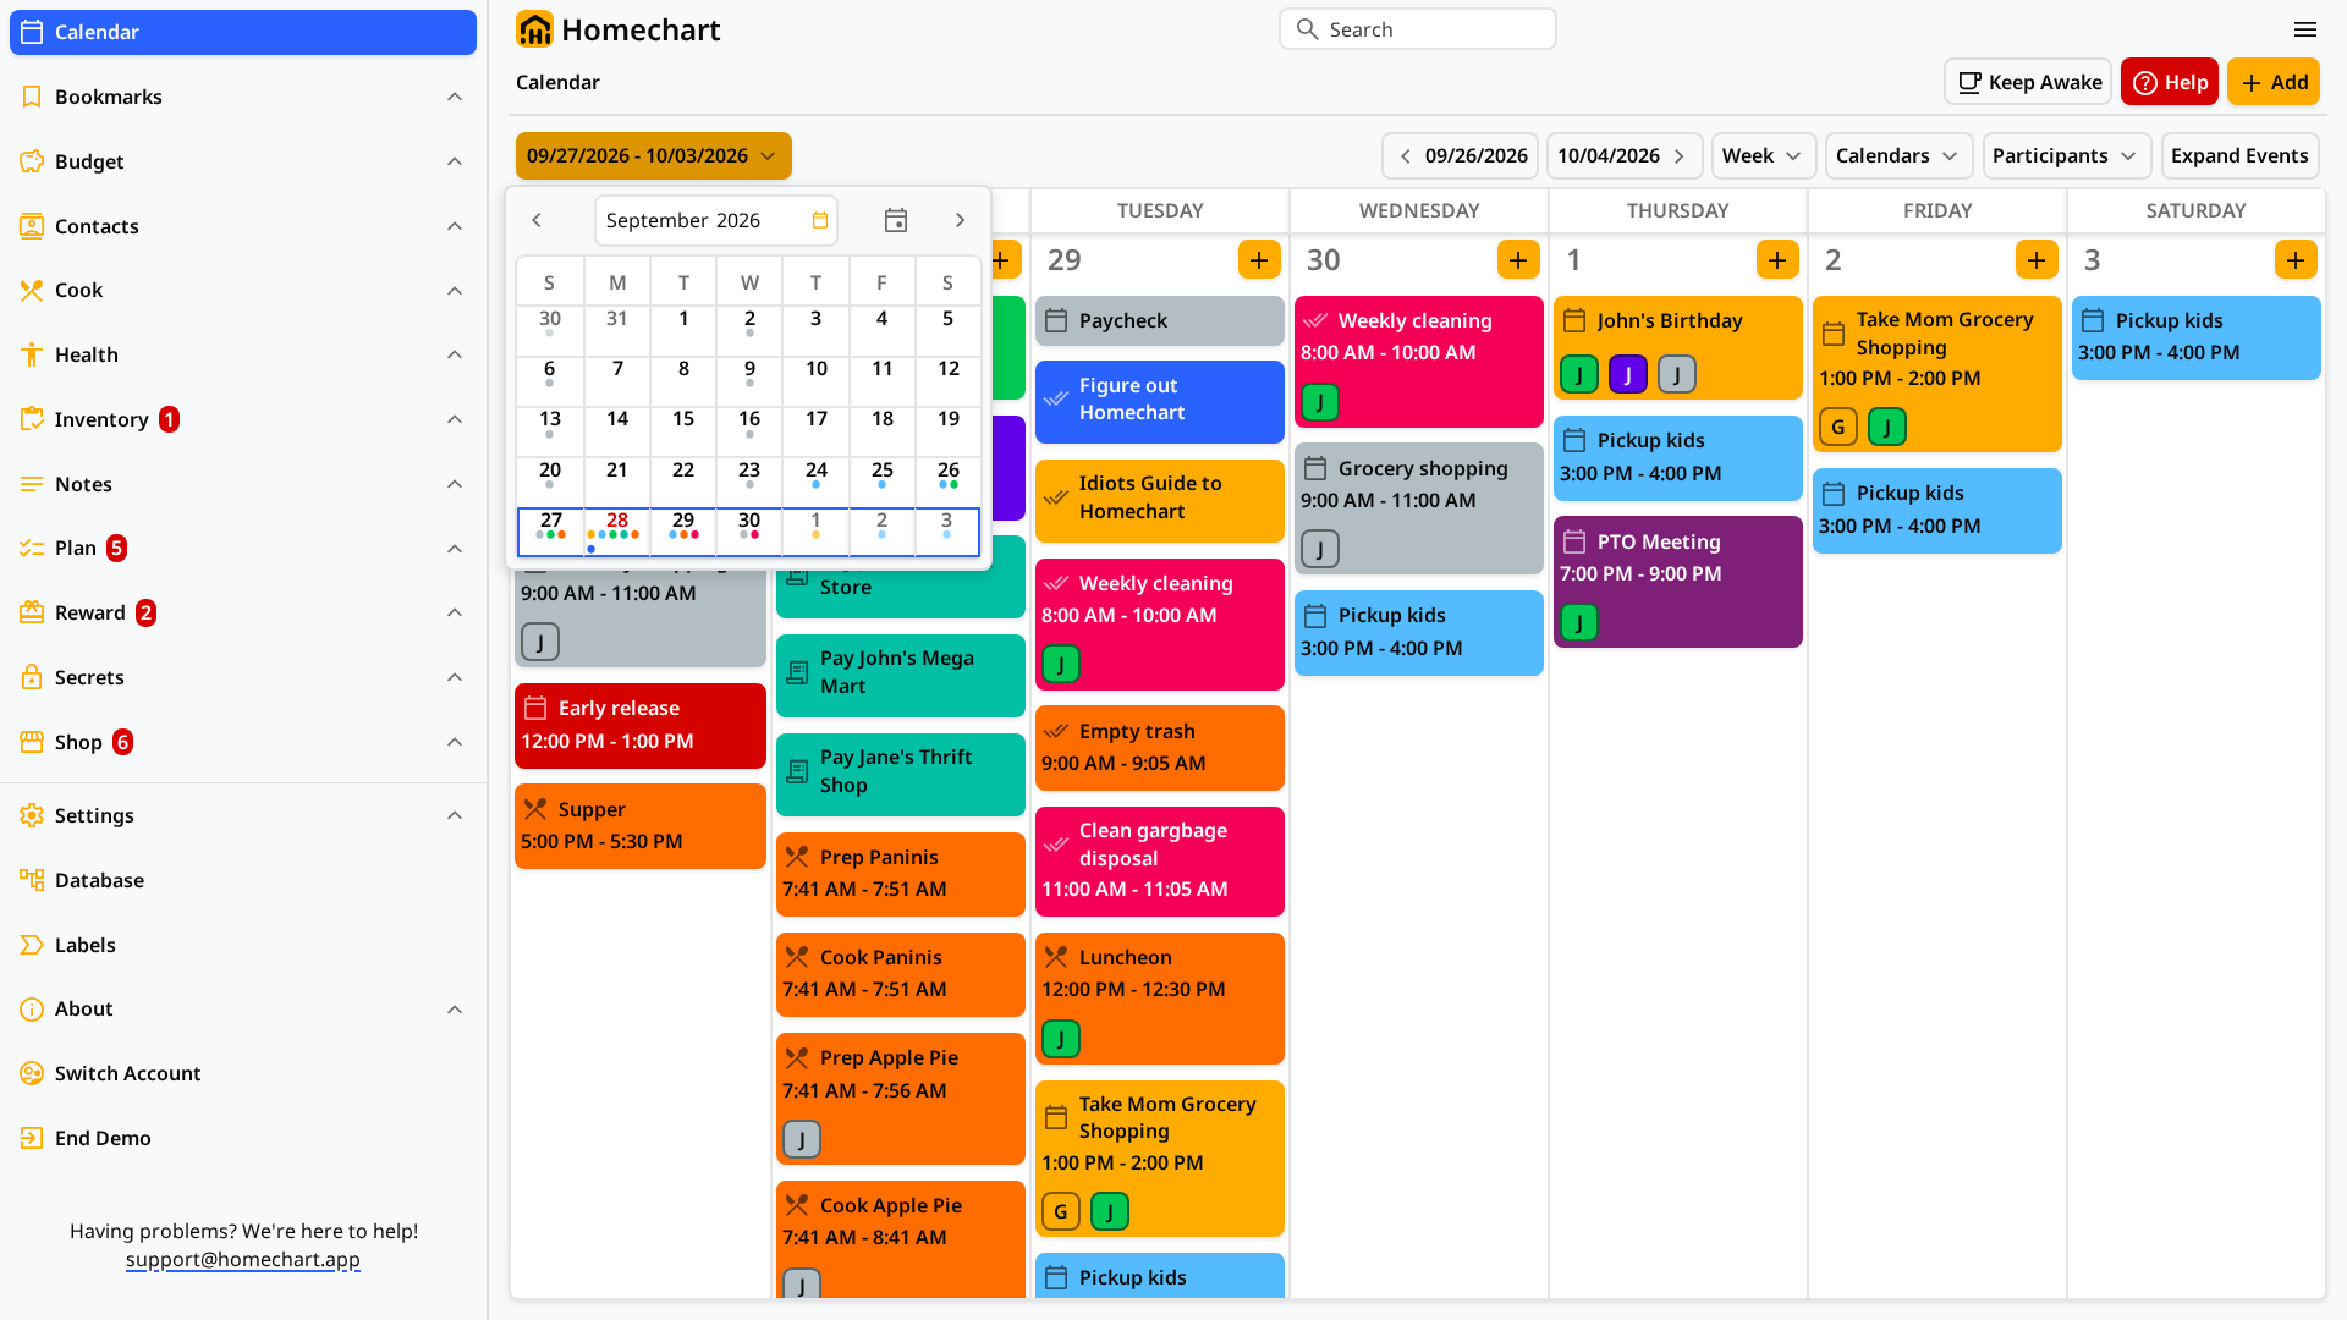This screenshot has width=2347, height=1320.
Task: Select Calendar in the sidebar
Action: click(243, 32)
